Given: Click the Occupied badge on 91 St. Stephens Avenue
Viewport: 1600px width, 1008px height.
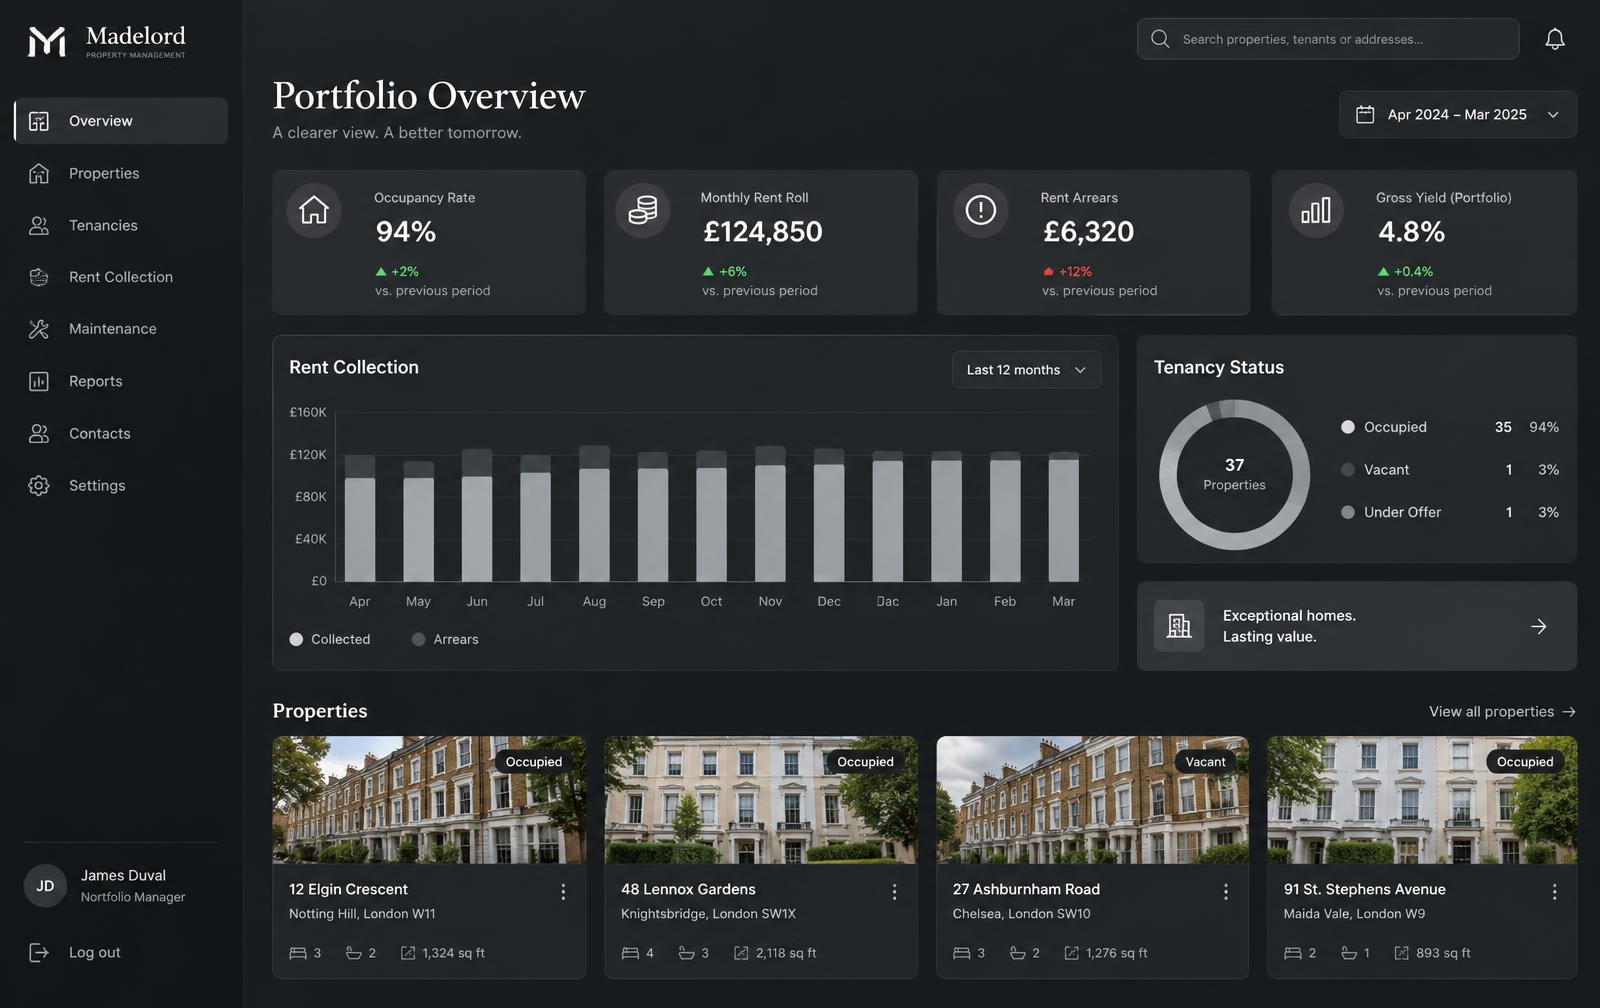Looking at the screenshot, I should [x=1525, y=762].
